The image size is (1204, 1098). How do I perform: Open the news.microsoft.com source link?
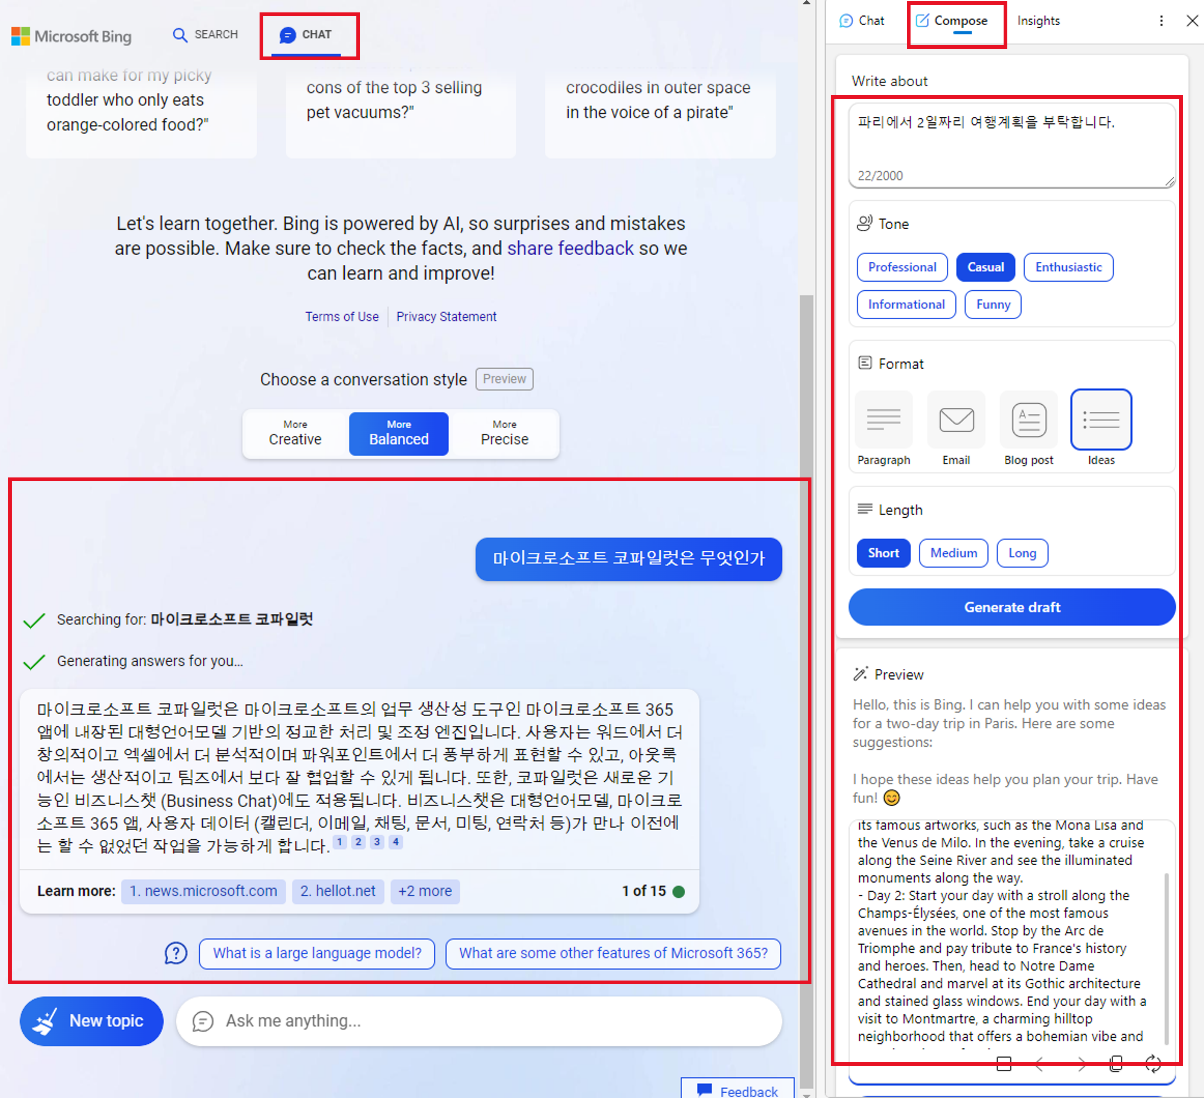point(203,891)
